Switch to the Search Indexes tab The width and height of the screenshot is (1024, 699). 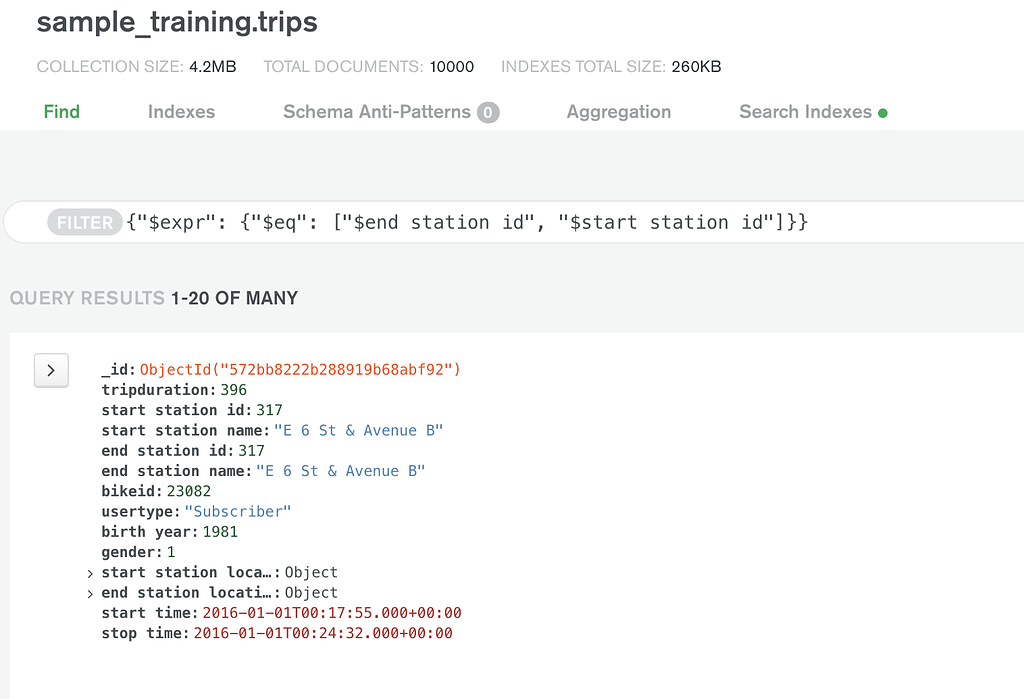point(806,112)
